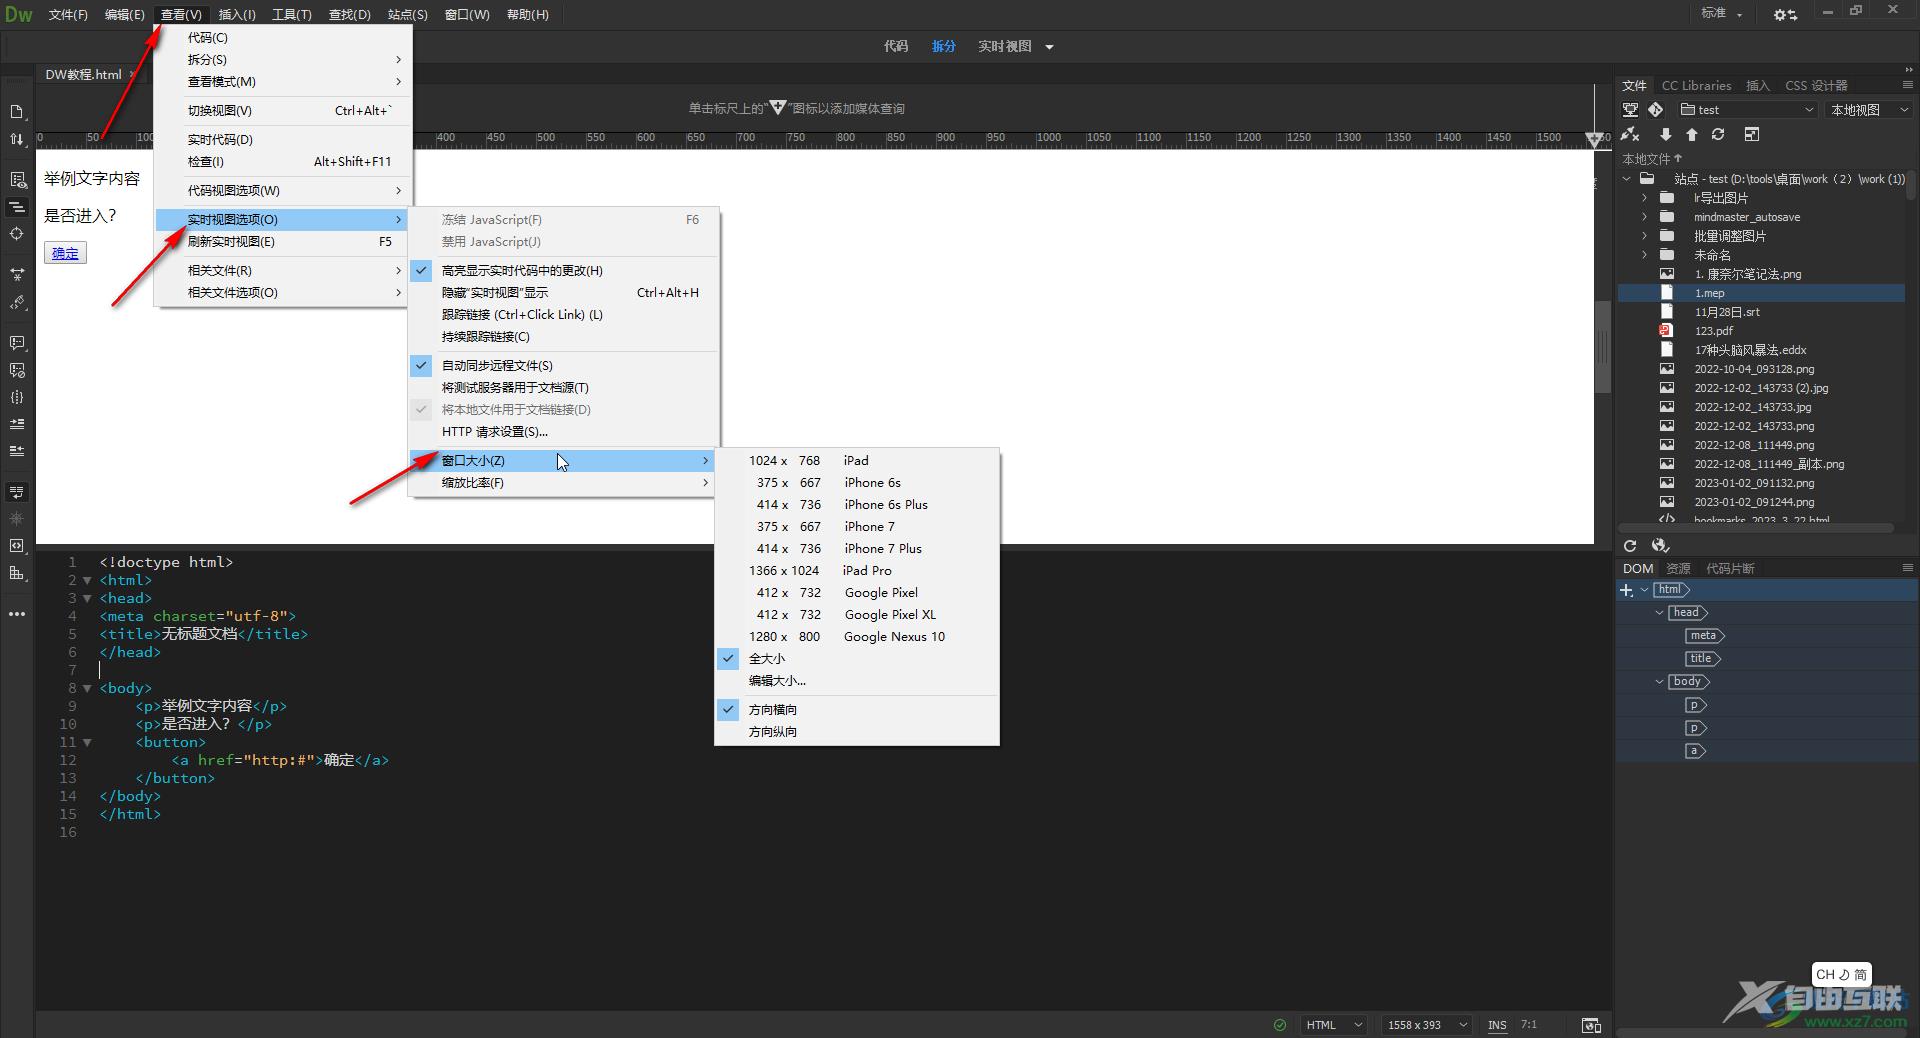
Task: Click the recent snippets icon
Action: tap(17, 546)
